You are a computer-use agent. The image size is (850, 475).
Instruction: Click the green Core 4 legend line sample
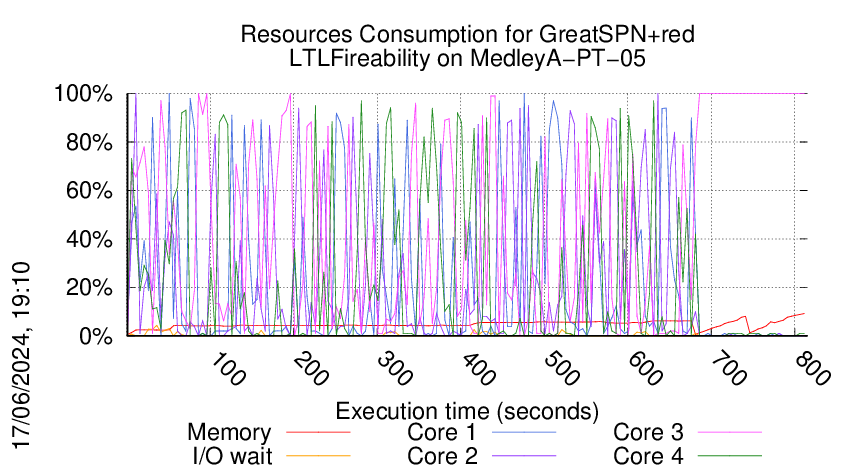tap(730, 455)
